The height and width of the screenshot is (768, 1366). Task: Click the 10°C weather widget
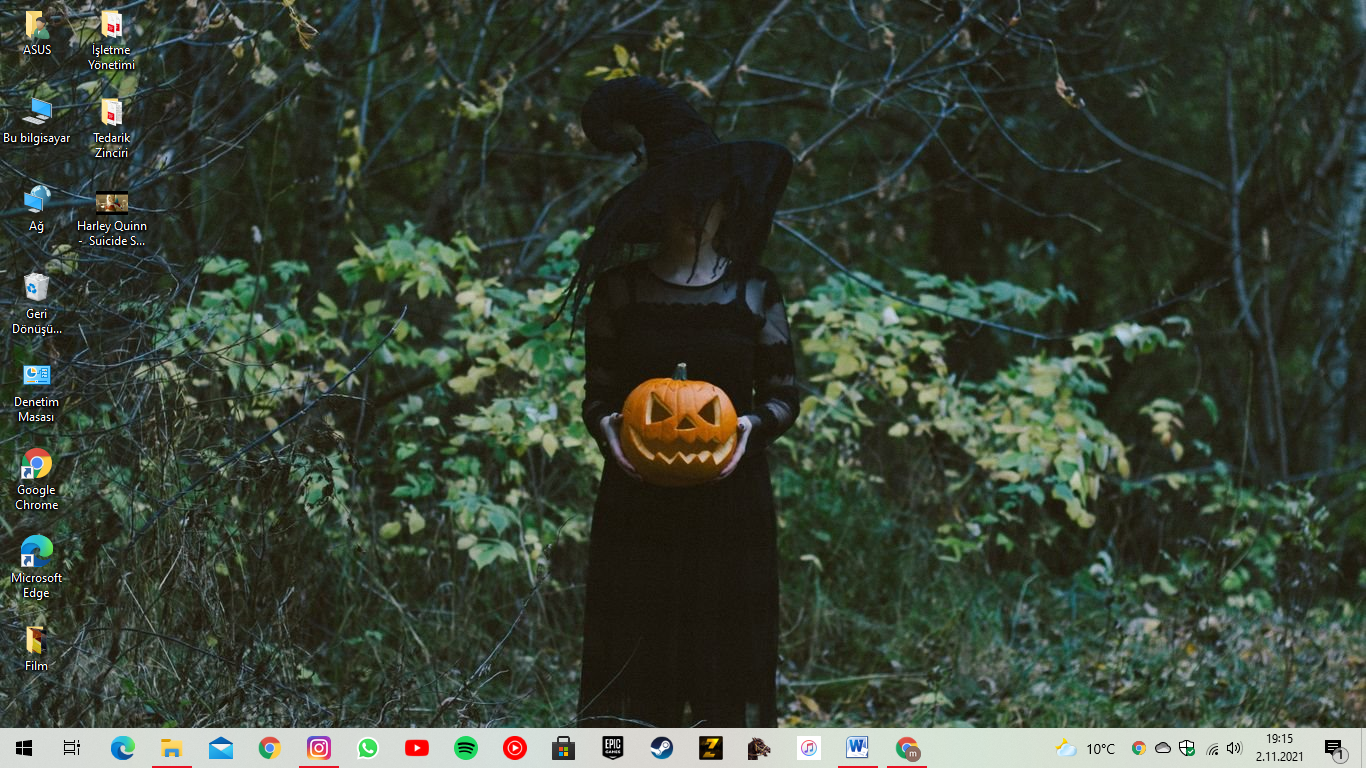point(1086,748)
